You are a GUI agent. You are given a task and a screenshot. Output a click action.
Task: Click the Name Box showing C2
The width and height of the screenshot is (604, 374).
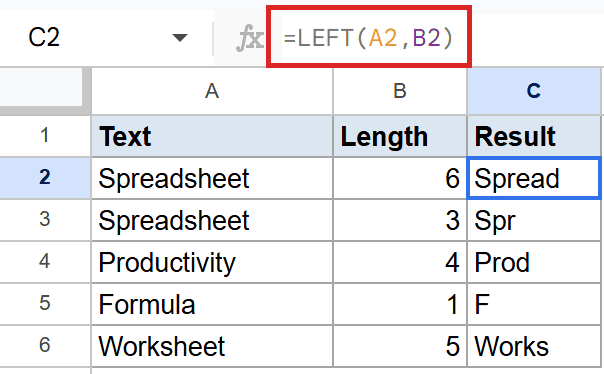click(x=44, y=38)
